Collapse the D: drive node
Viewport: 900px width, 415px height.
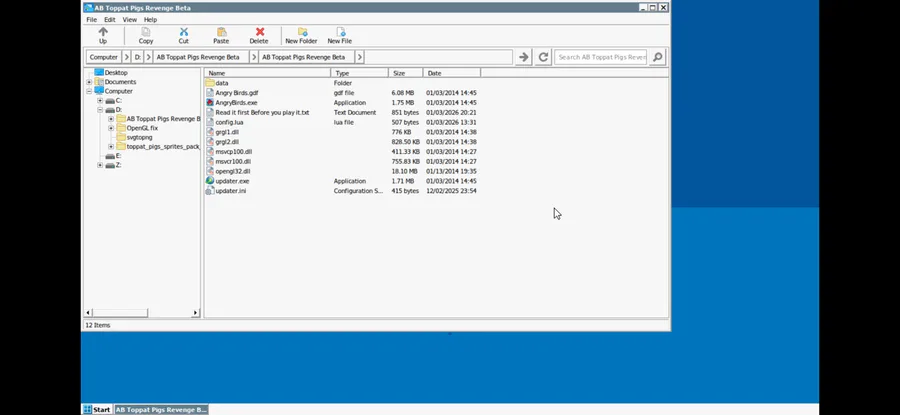coord(100,110)
